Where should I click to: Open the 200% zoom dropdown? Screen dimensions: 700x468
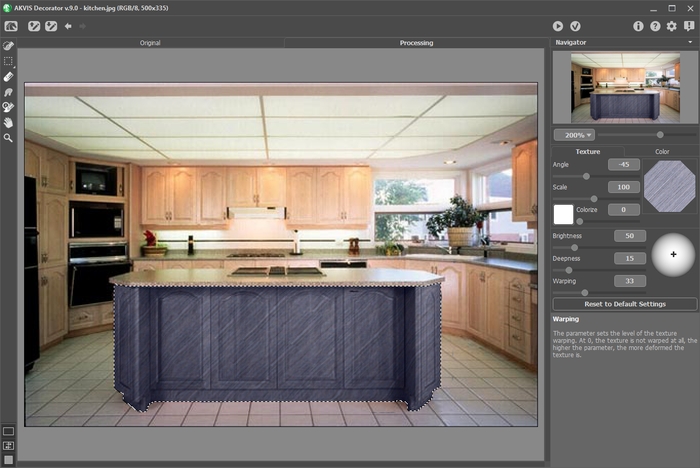(574, 135)
